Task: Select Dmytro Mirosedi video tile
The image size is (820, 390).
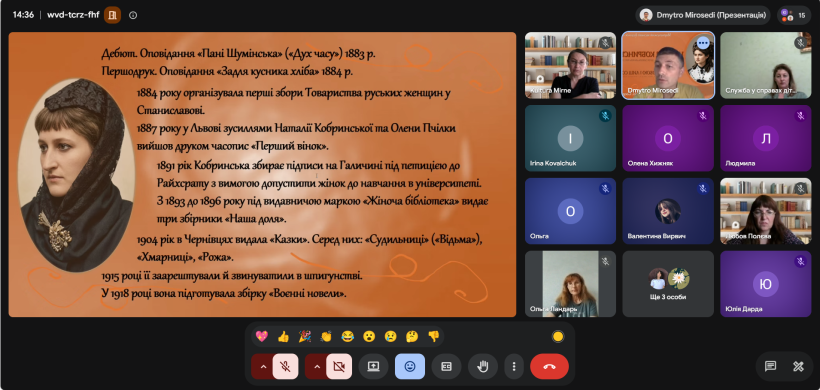Action: pos(668,65)
